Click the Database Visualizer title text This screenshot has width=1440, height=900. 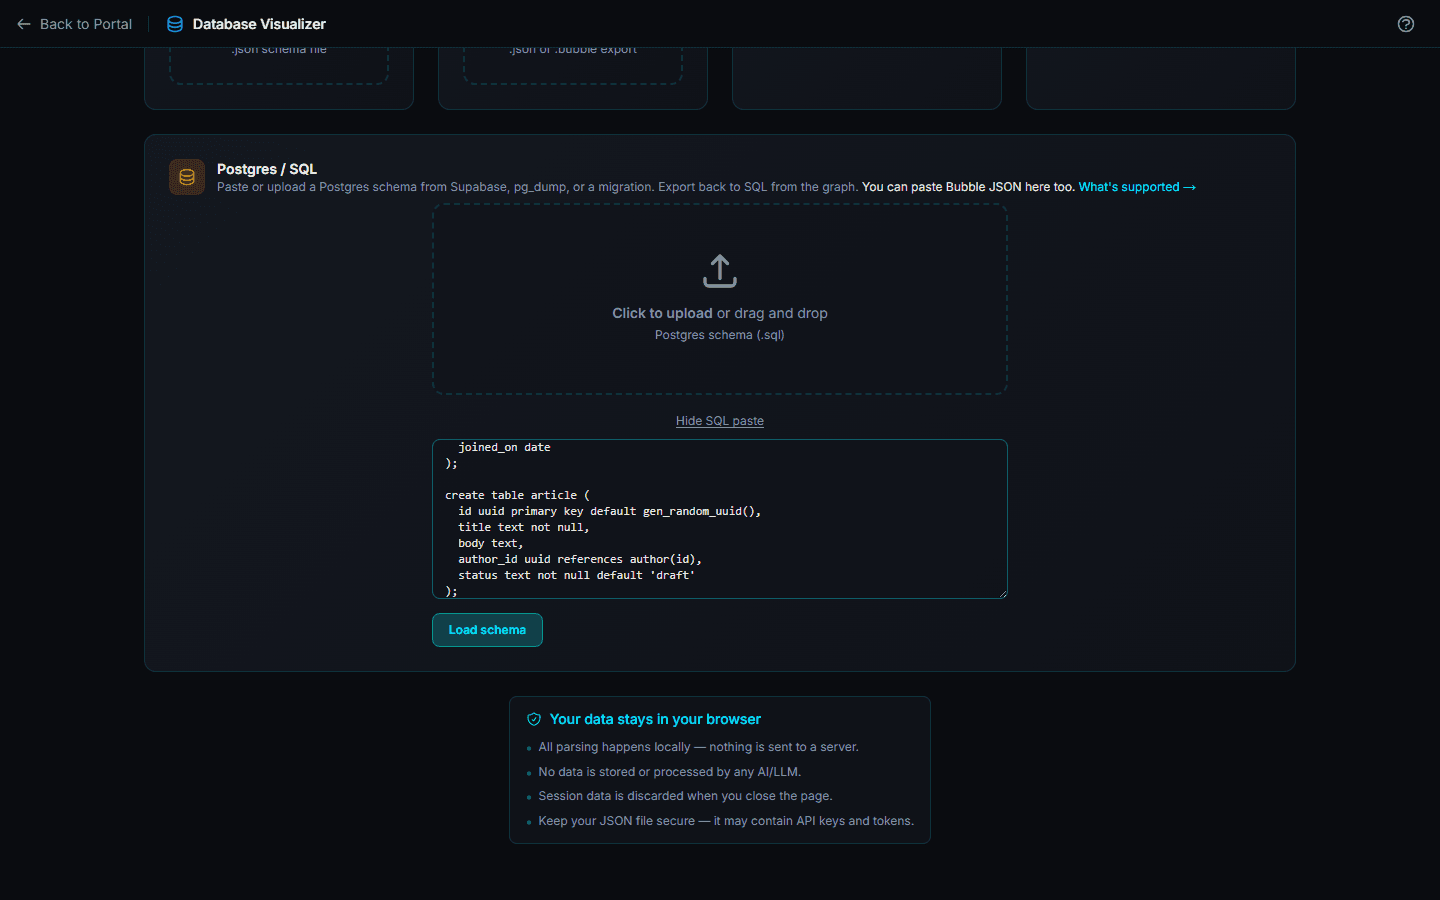(x=259, y=24)
